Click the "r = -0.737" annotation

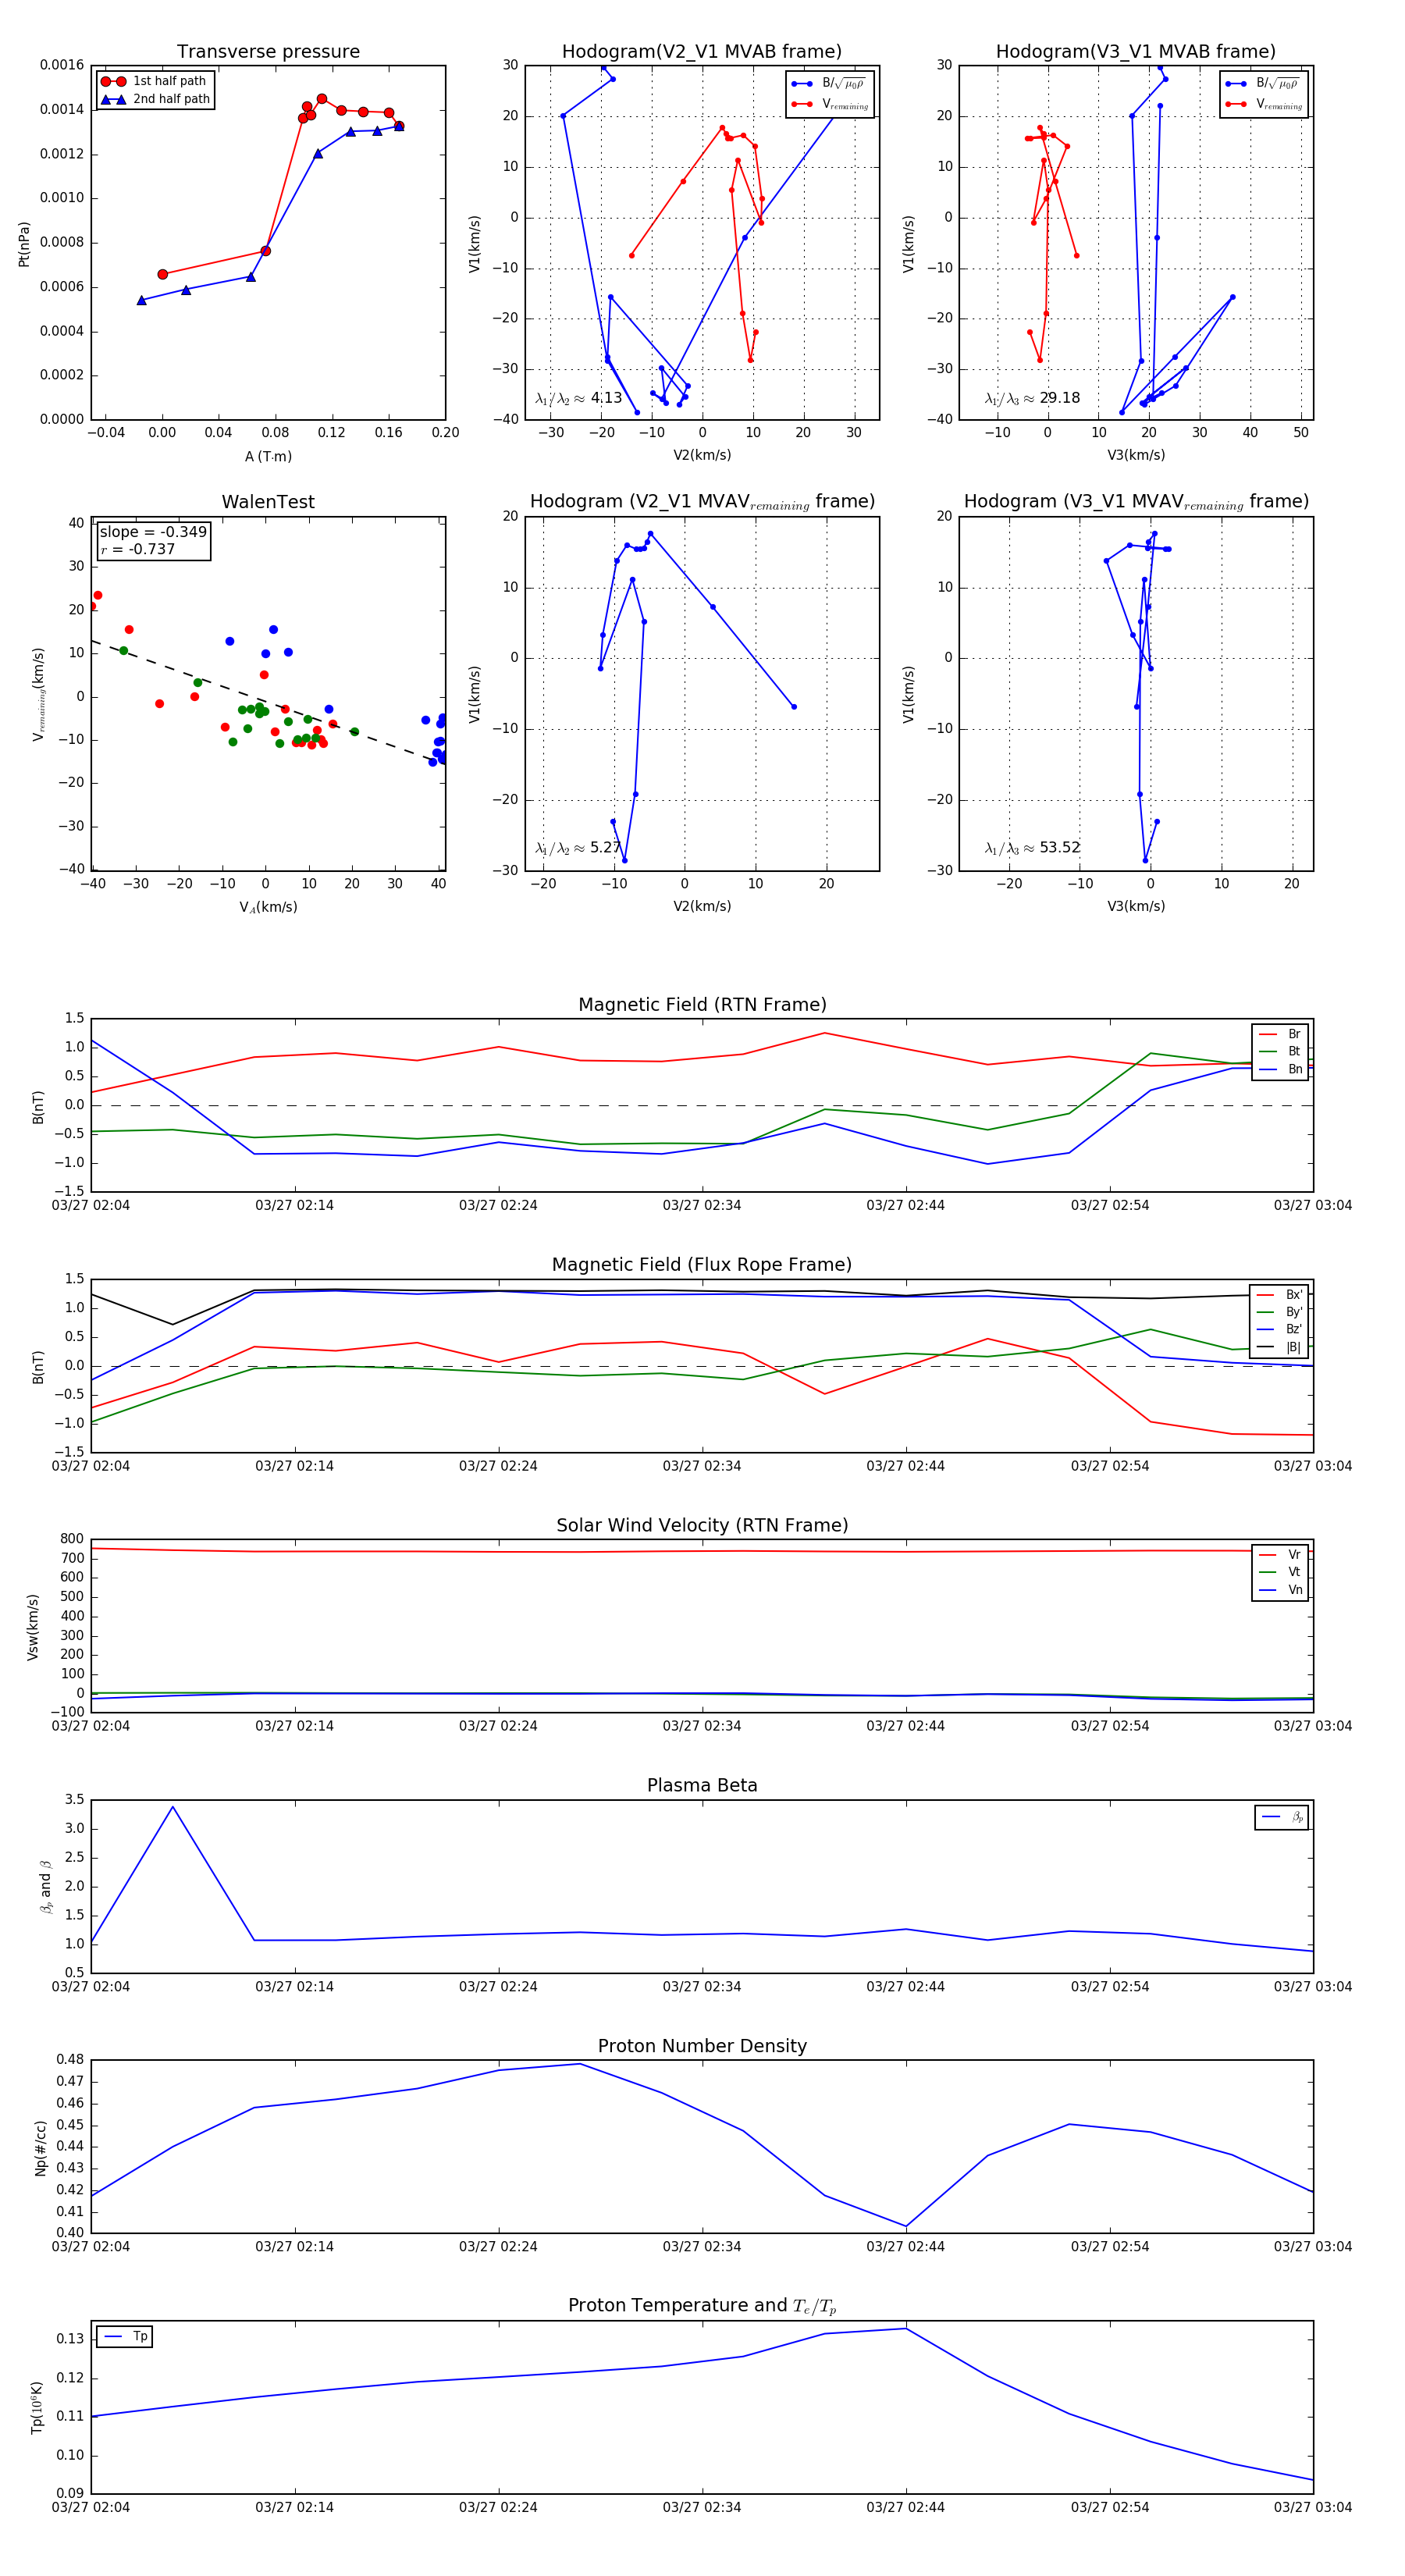point(137,549)
